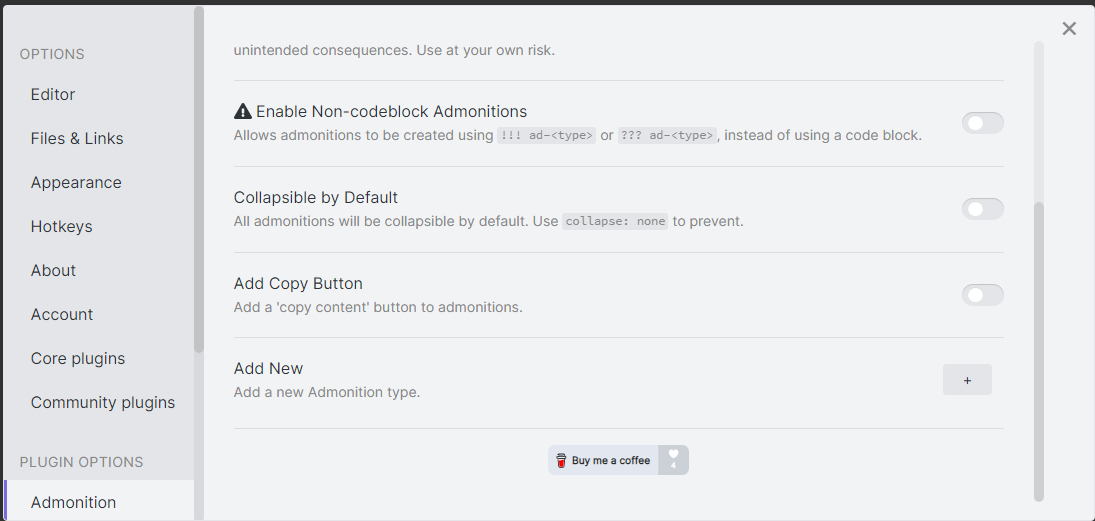Viewport: 1095px width, 521px height.
Task: Click the coffee cup icon
Action: point(561,461)
